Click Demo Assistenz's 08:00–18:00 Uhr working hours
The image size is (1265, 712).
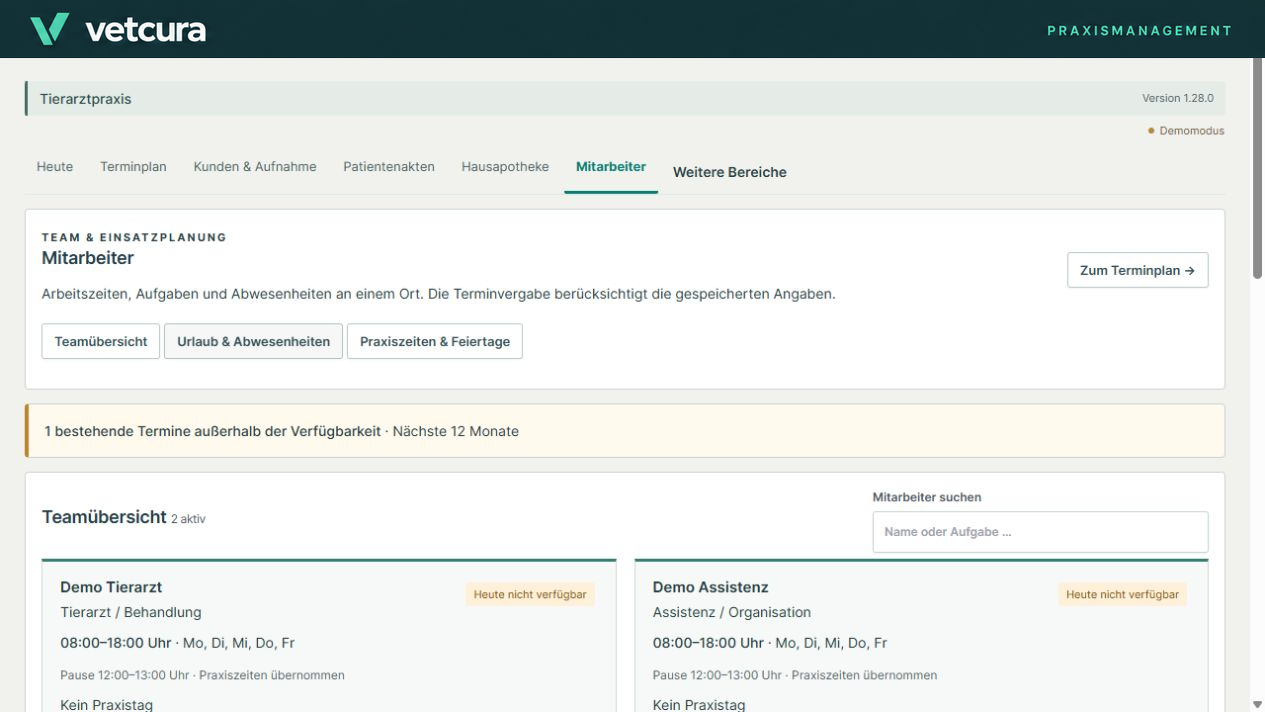click(x=708, y=643)
